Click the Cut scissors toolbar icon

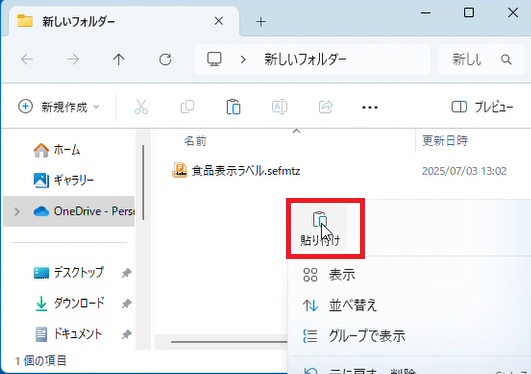click(x=141, y=107)
